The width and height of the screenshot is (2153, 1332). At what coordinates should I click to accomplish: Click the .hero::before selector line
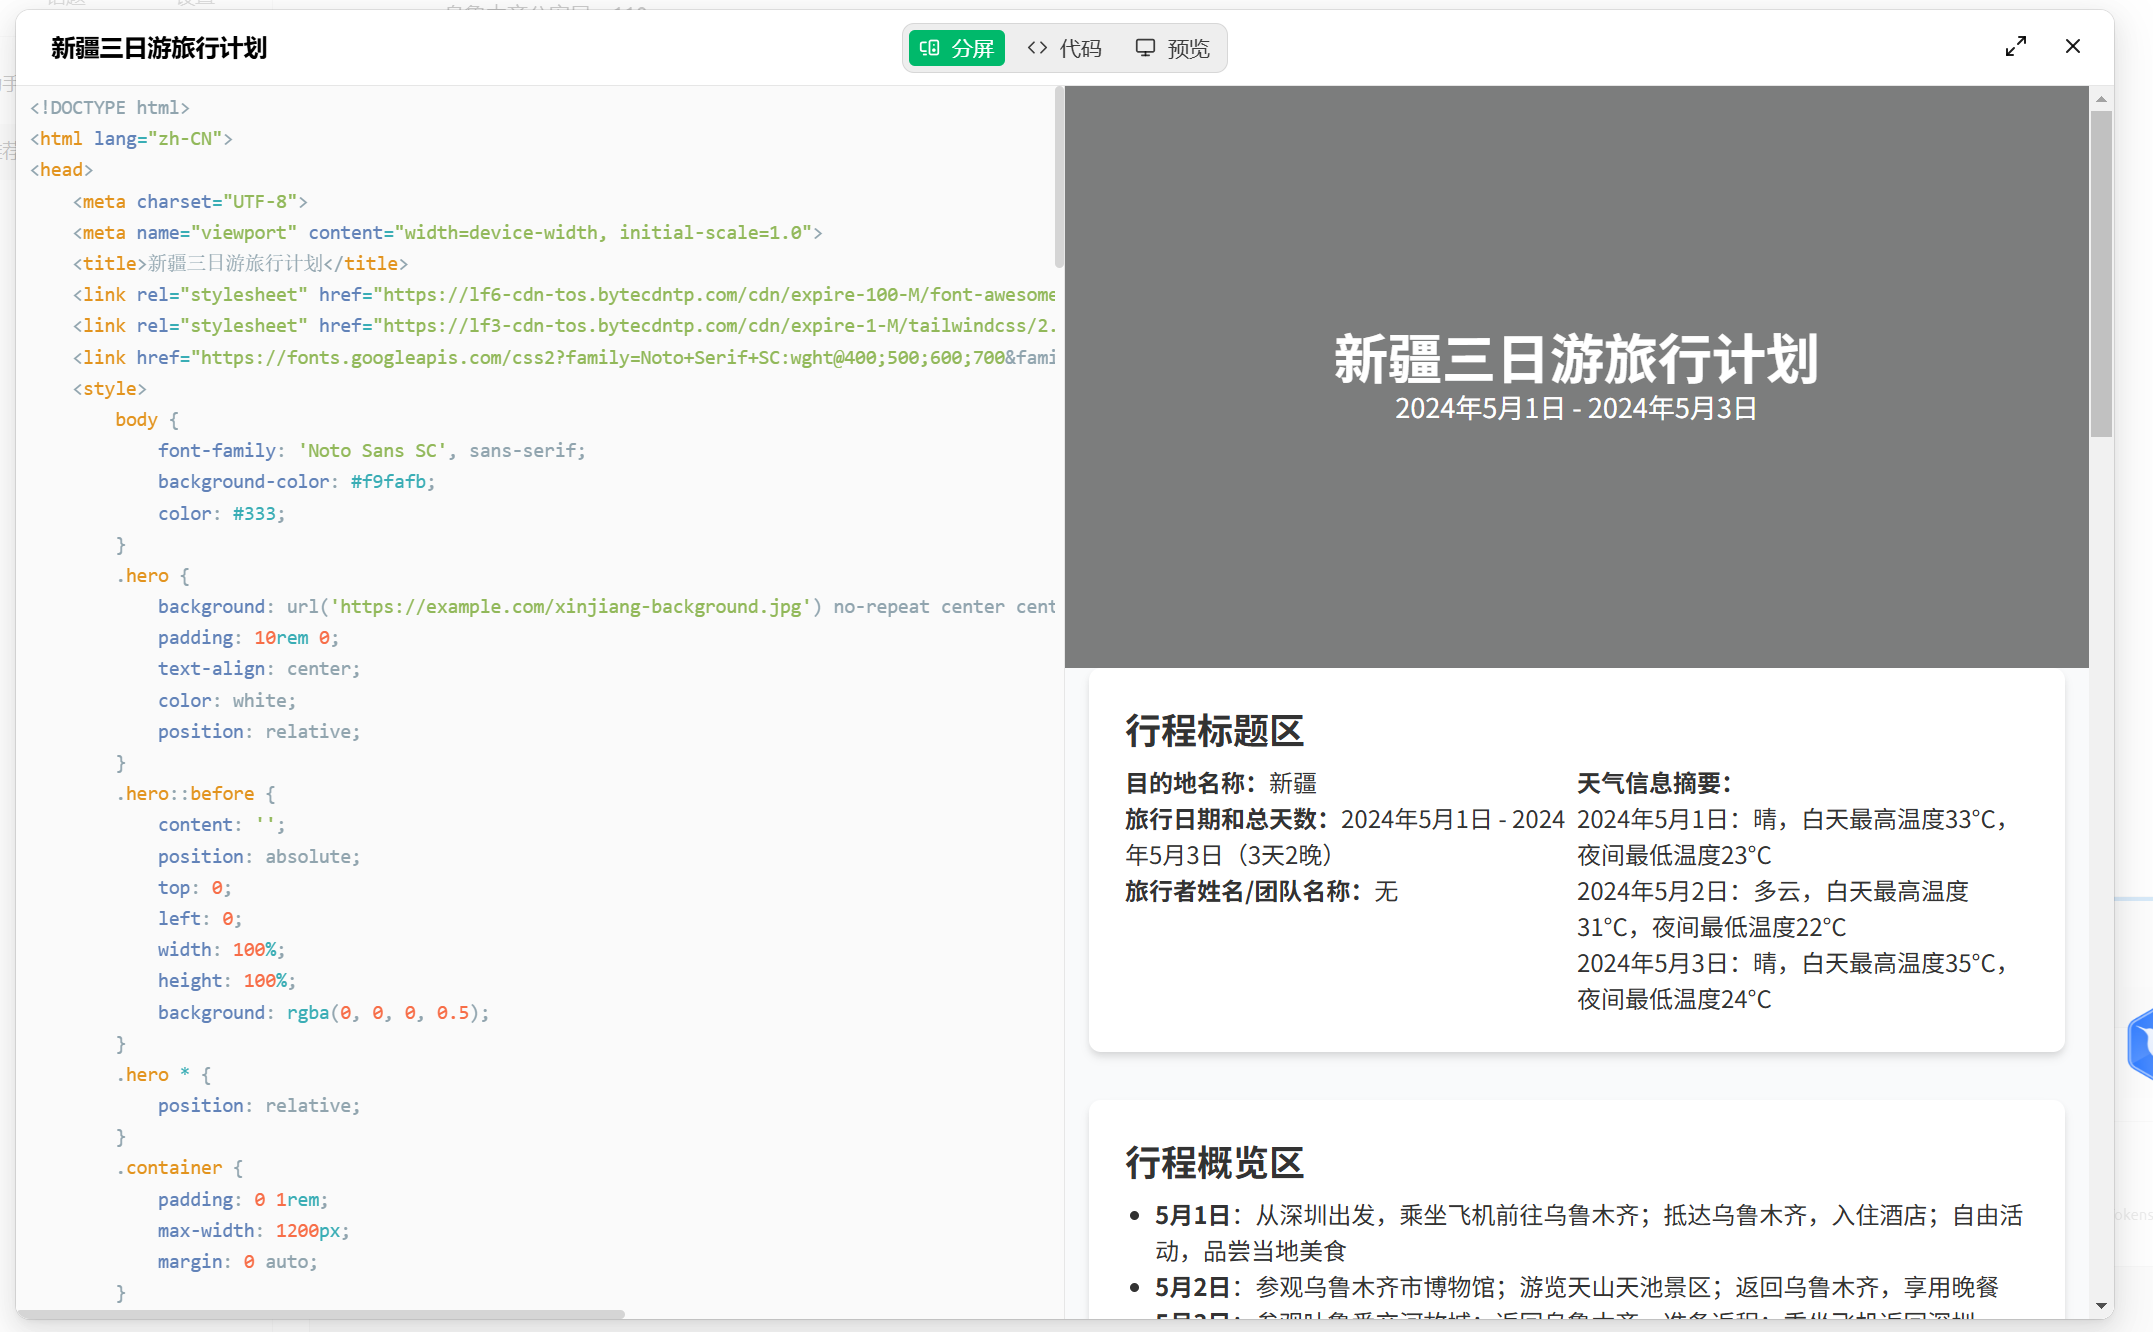click(x=196, y=793)
